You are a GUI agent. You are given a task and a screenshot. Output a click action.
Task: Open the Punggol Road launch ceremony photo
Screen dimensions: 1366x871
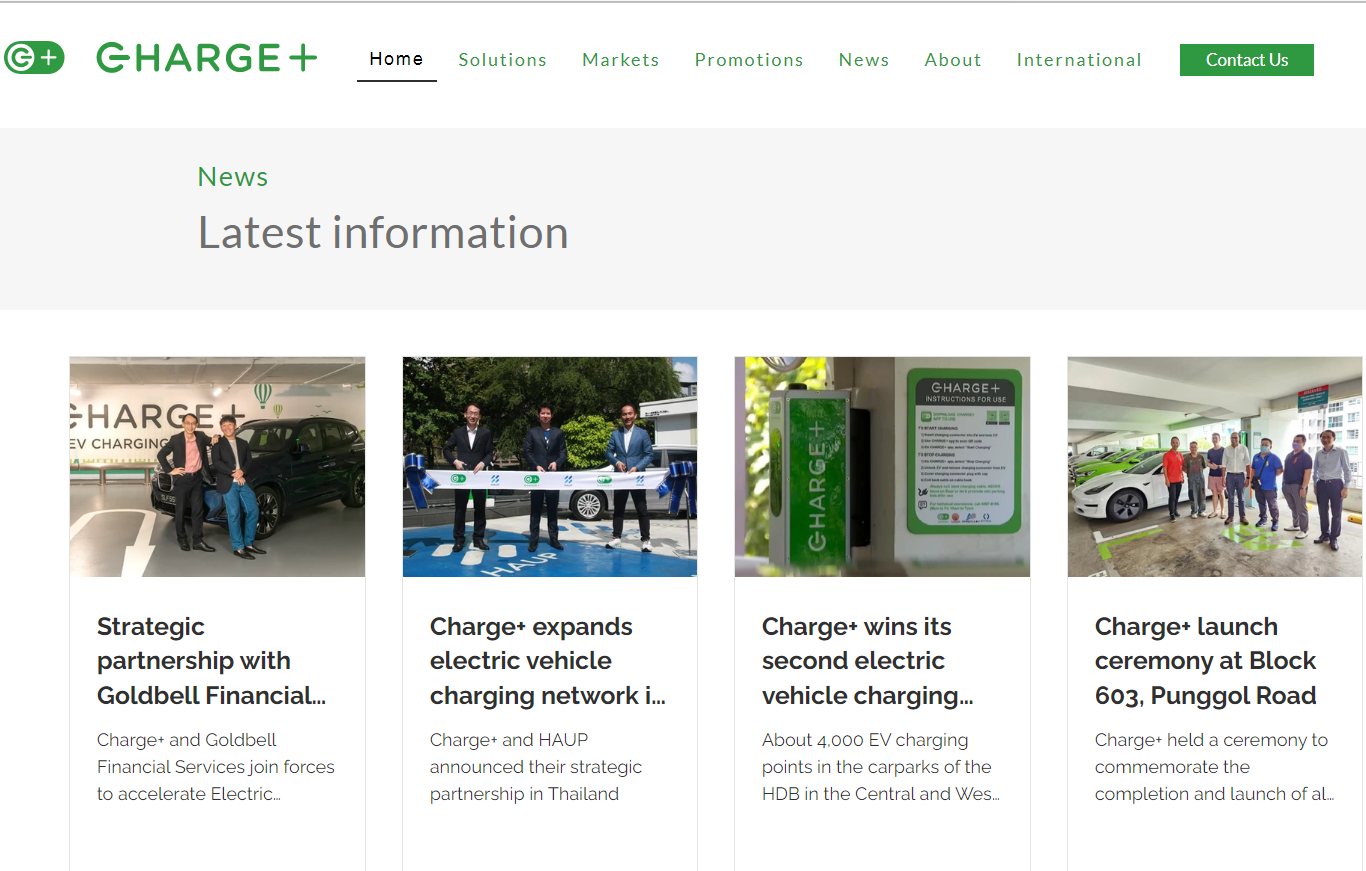(x=1214, y=467)
